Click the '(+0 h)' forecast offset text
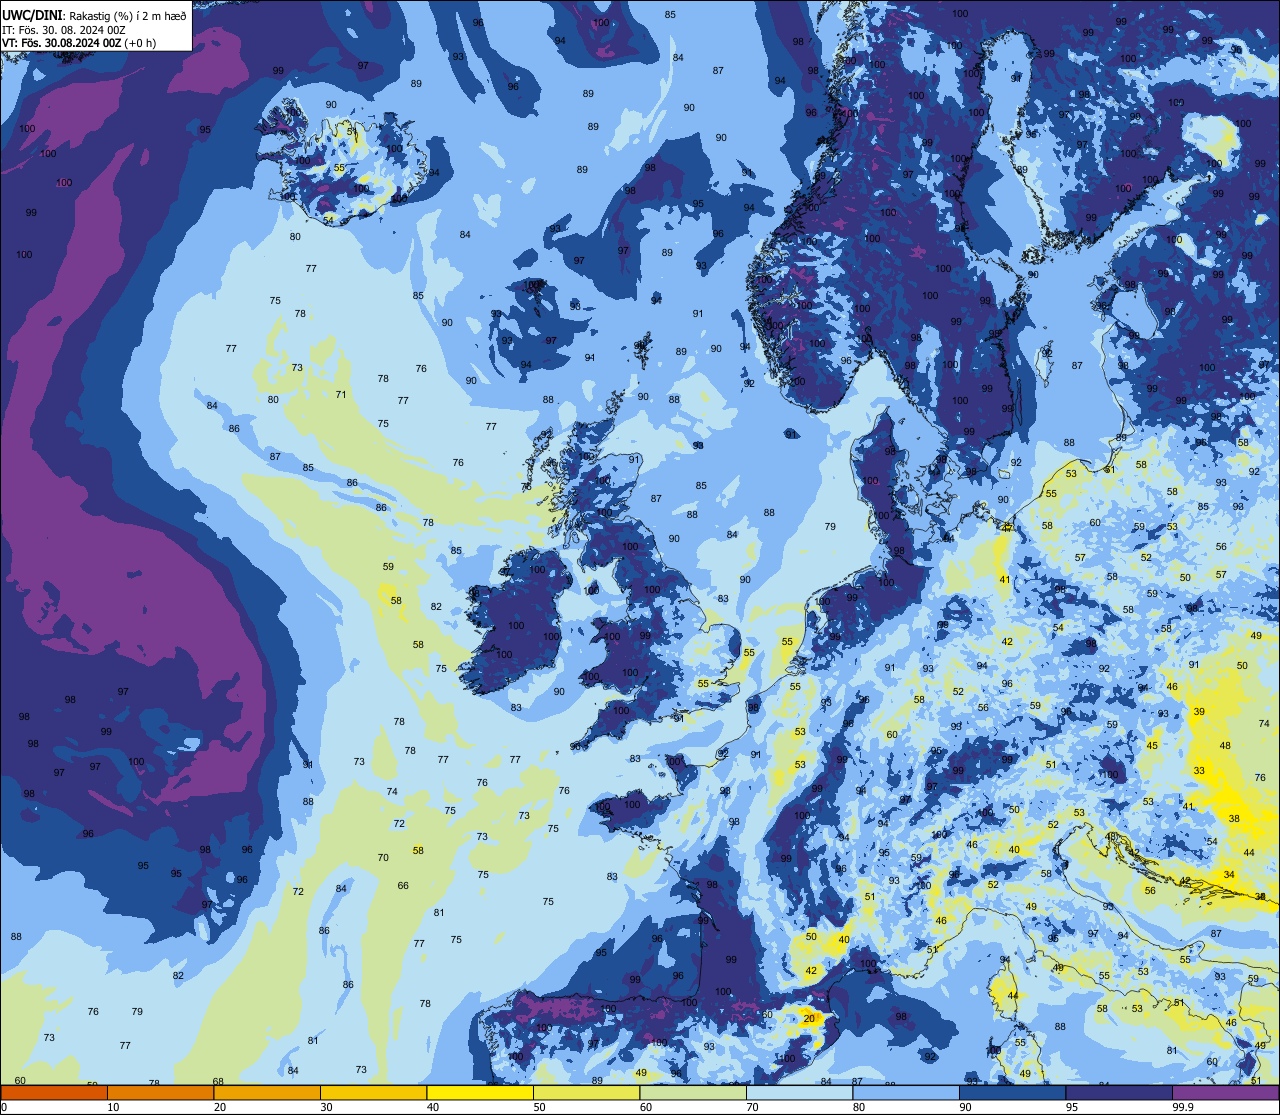This screenshot has width=1280, height=1115. pos(140,42)
